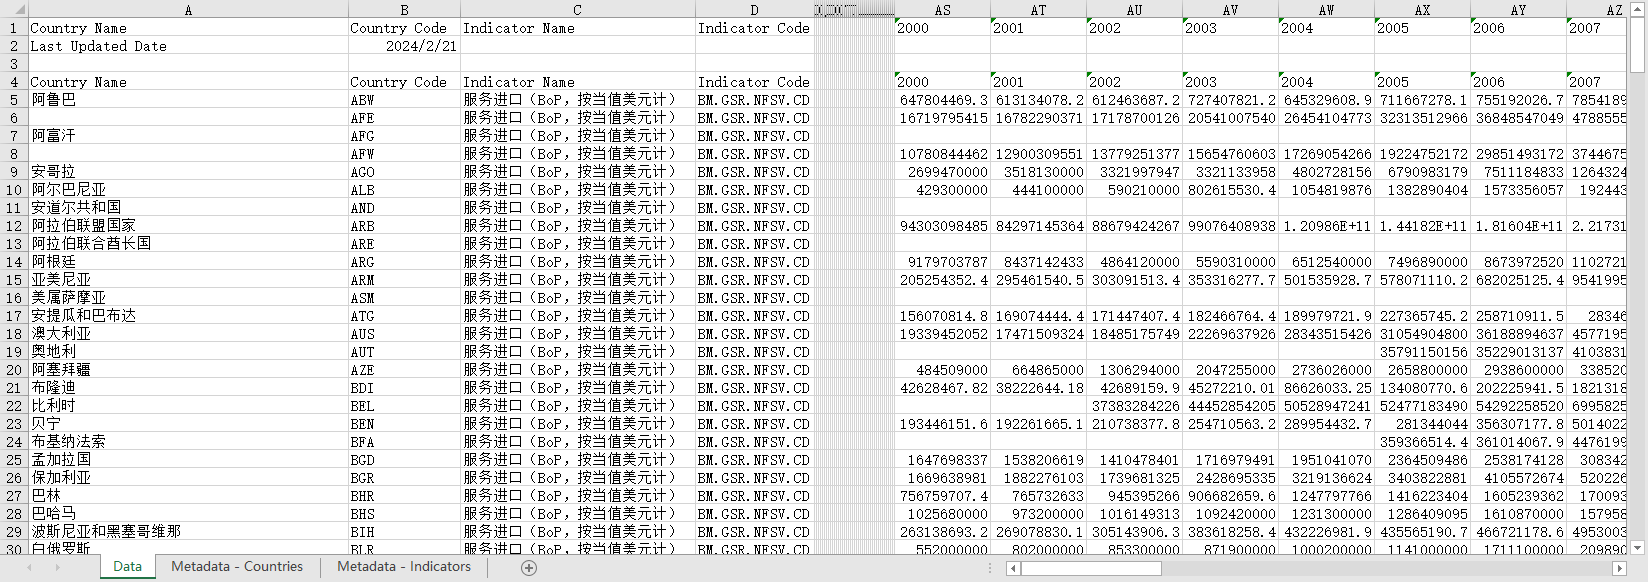Select column AV header
The image size is (1648, 582).
click(1230, 10)
